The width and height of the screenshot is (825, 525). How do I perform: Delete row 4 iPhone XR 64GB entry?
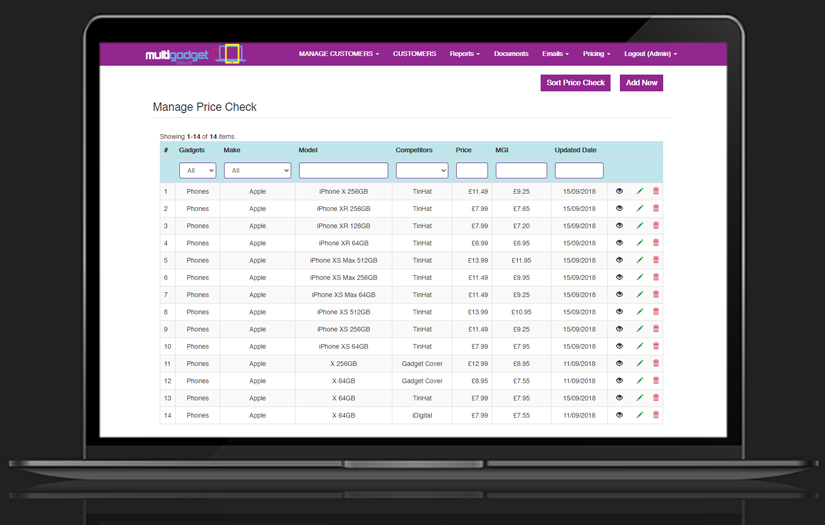pos(656,243)
